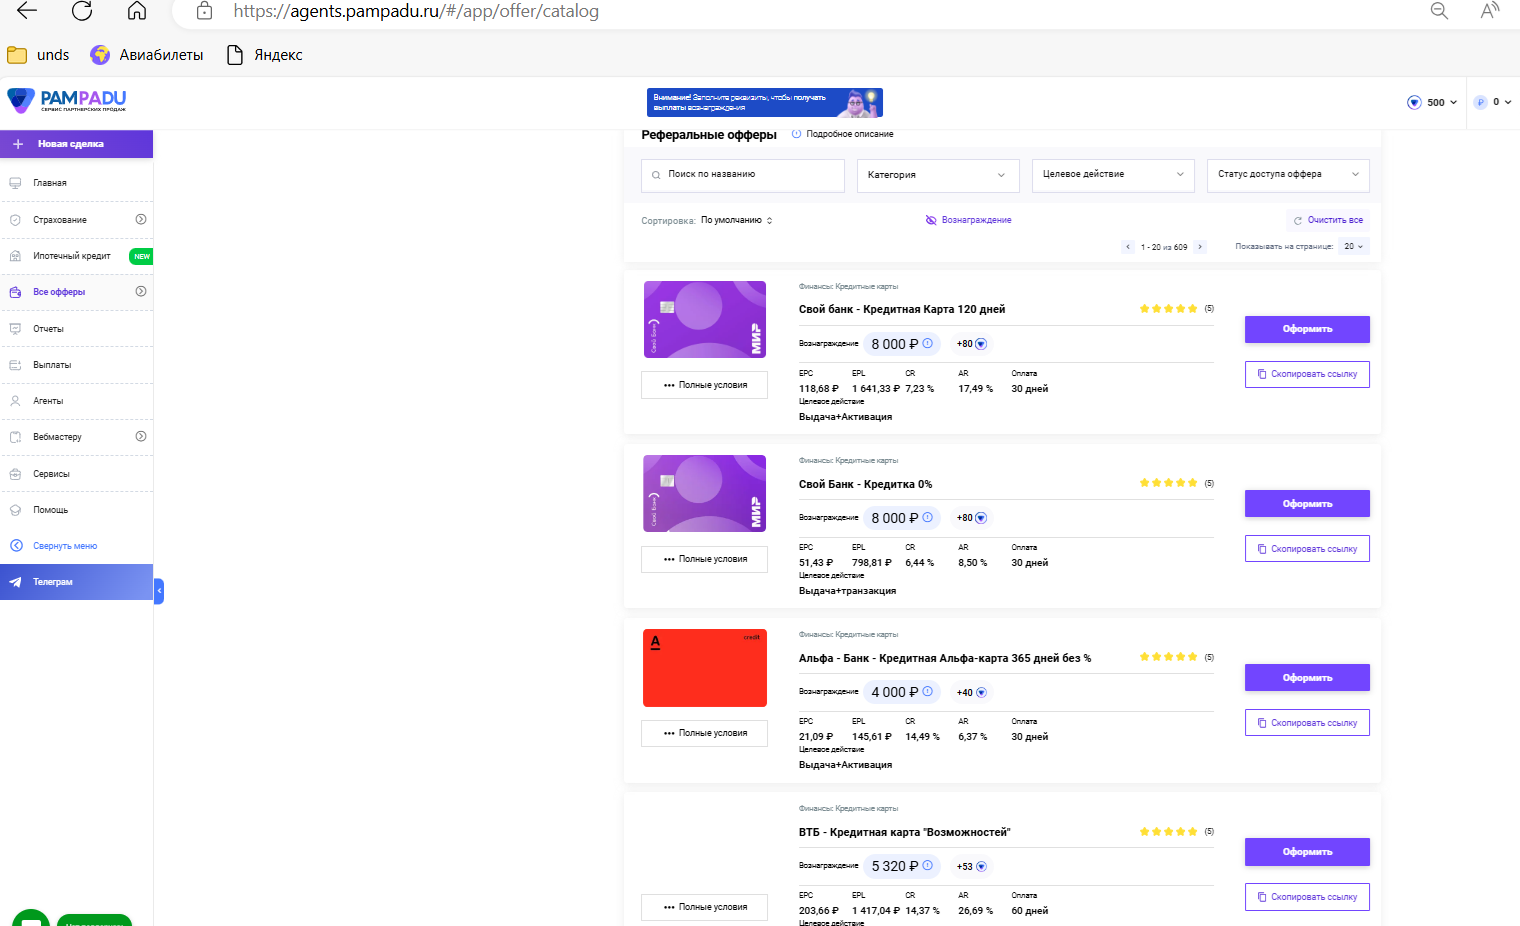Open the attention banner about реквизиты
The width and height of the screenshot is (1520, 926).
765,103
